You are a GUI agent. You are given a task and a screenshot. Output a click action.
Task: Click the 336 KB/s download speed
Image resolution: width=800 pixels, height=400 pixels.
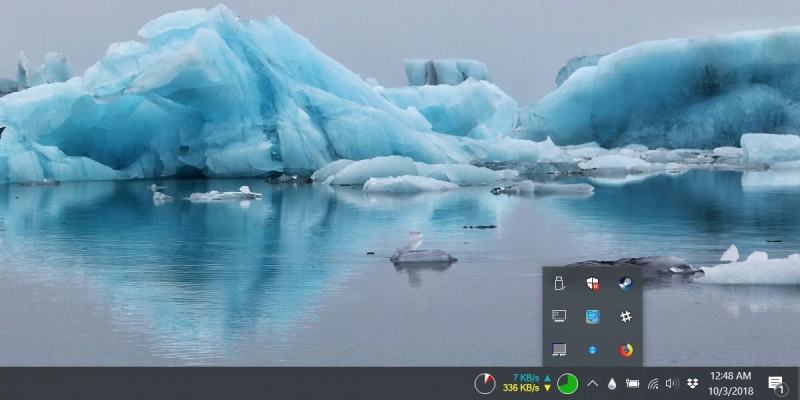(521, 388)
